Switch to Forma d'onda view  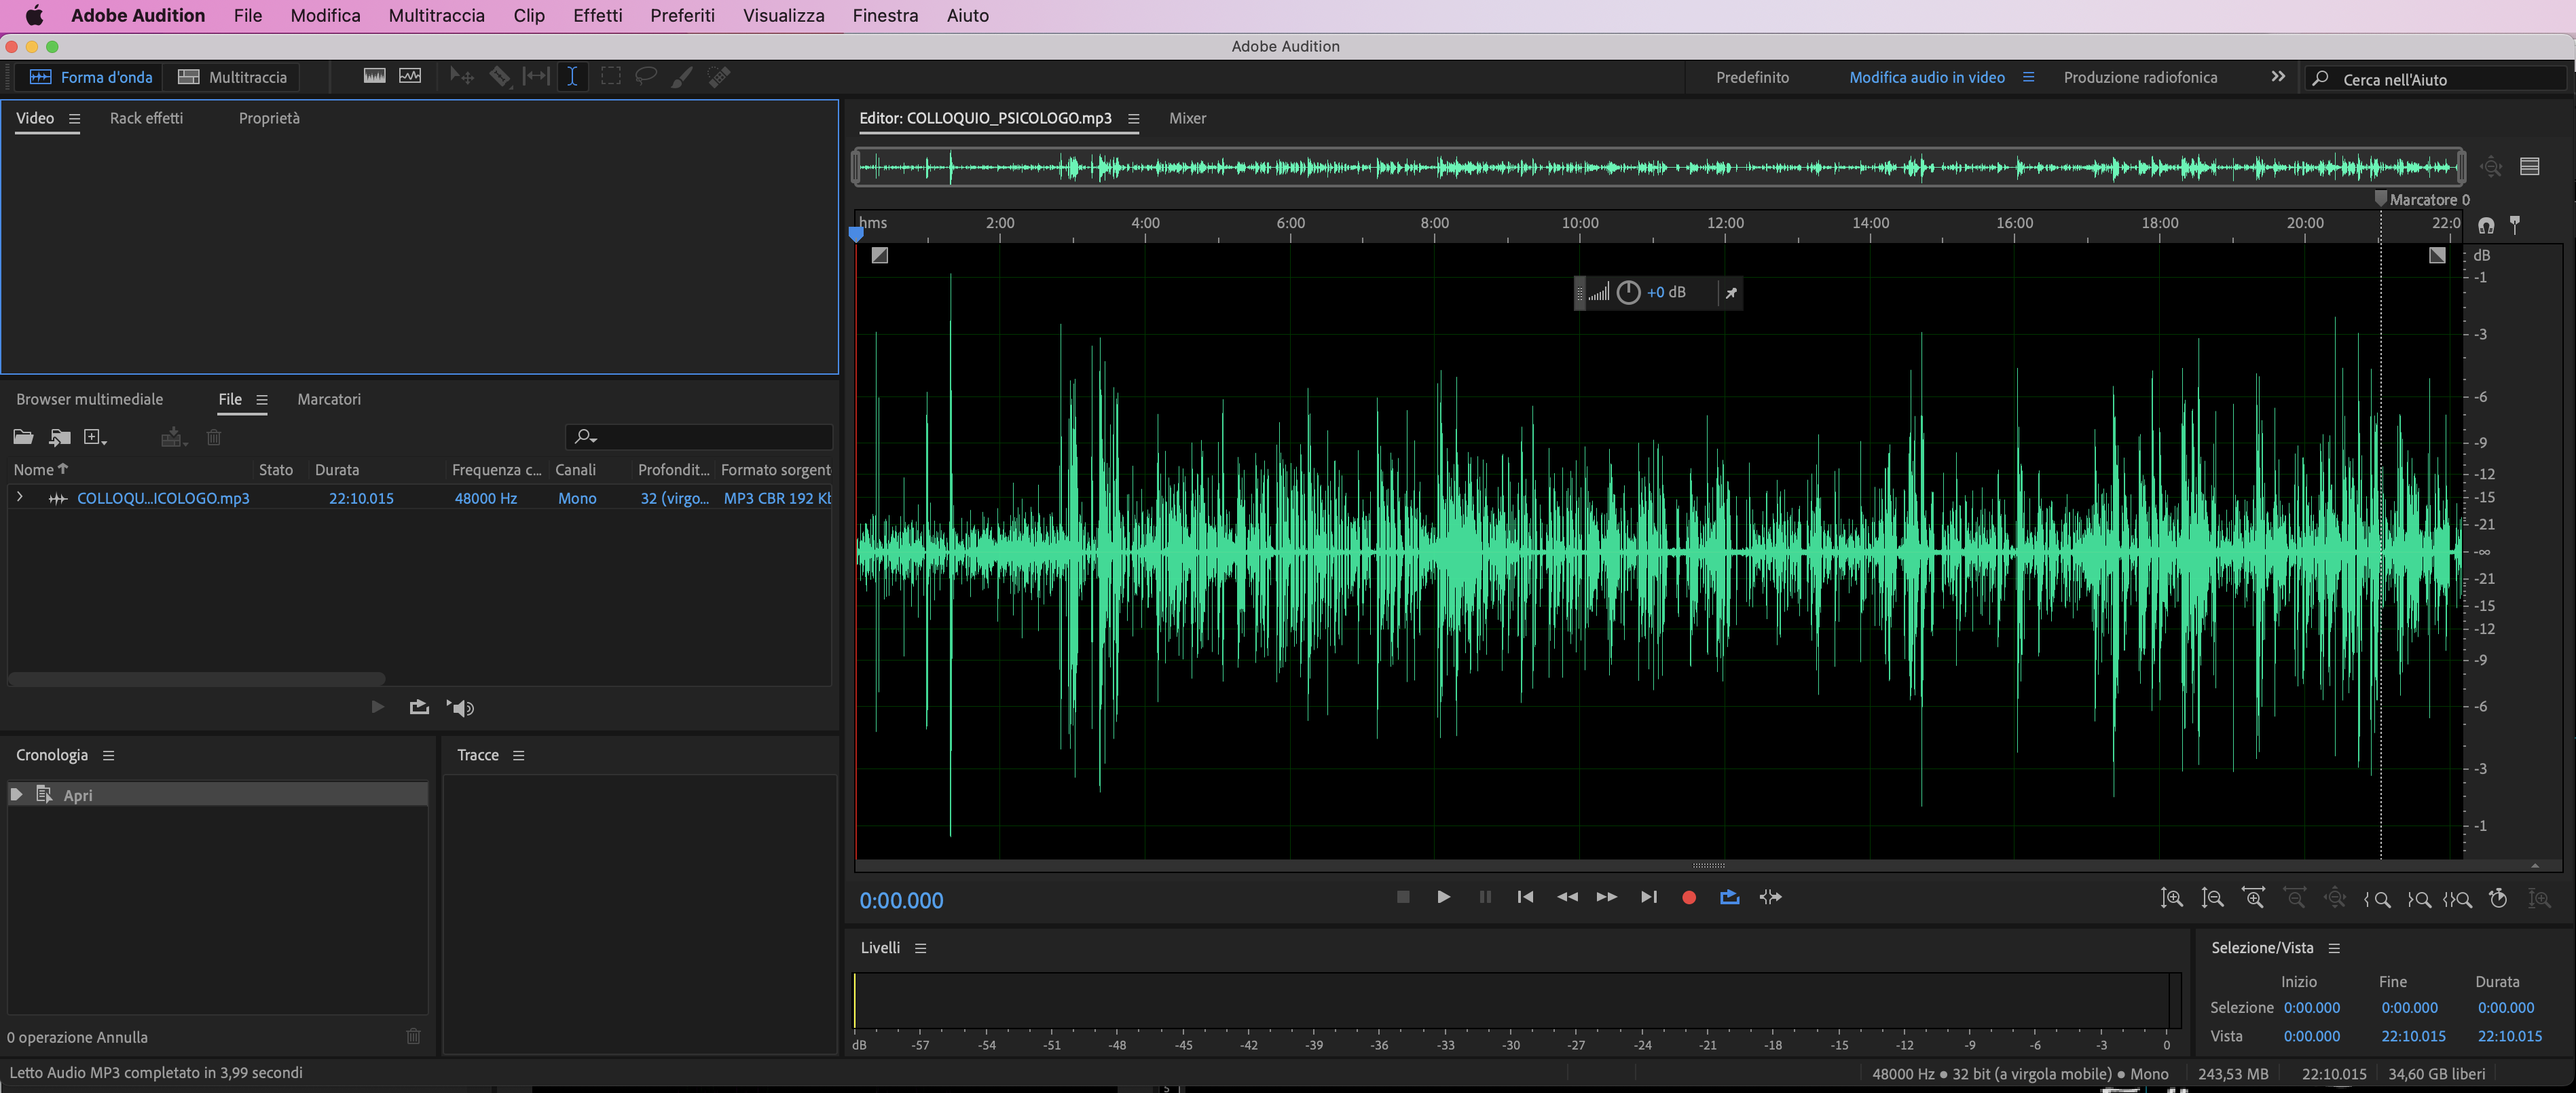(x=90, y=77)
